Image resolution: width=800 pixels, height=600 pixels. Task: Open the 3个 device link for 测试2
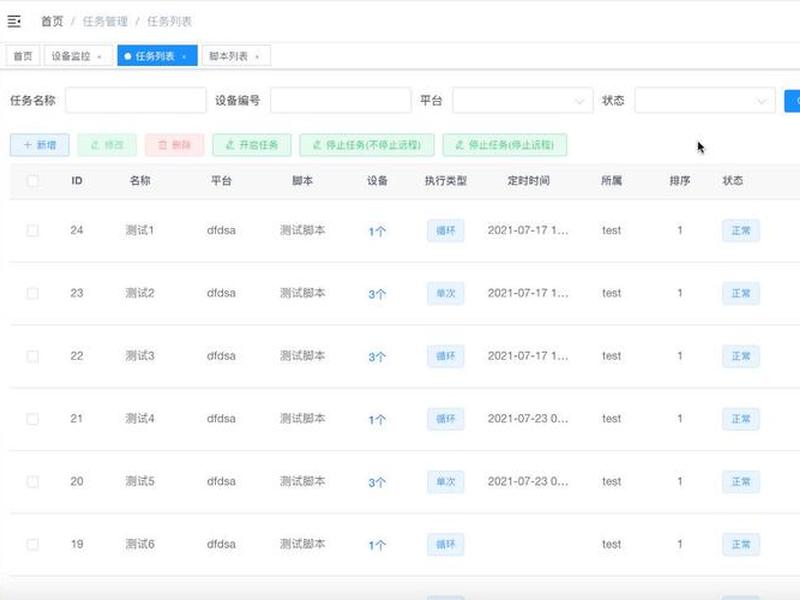point(377,294)
